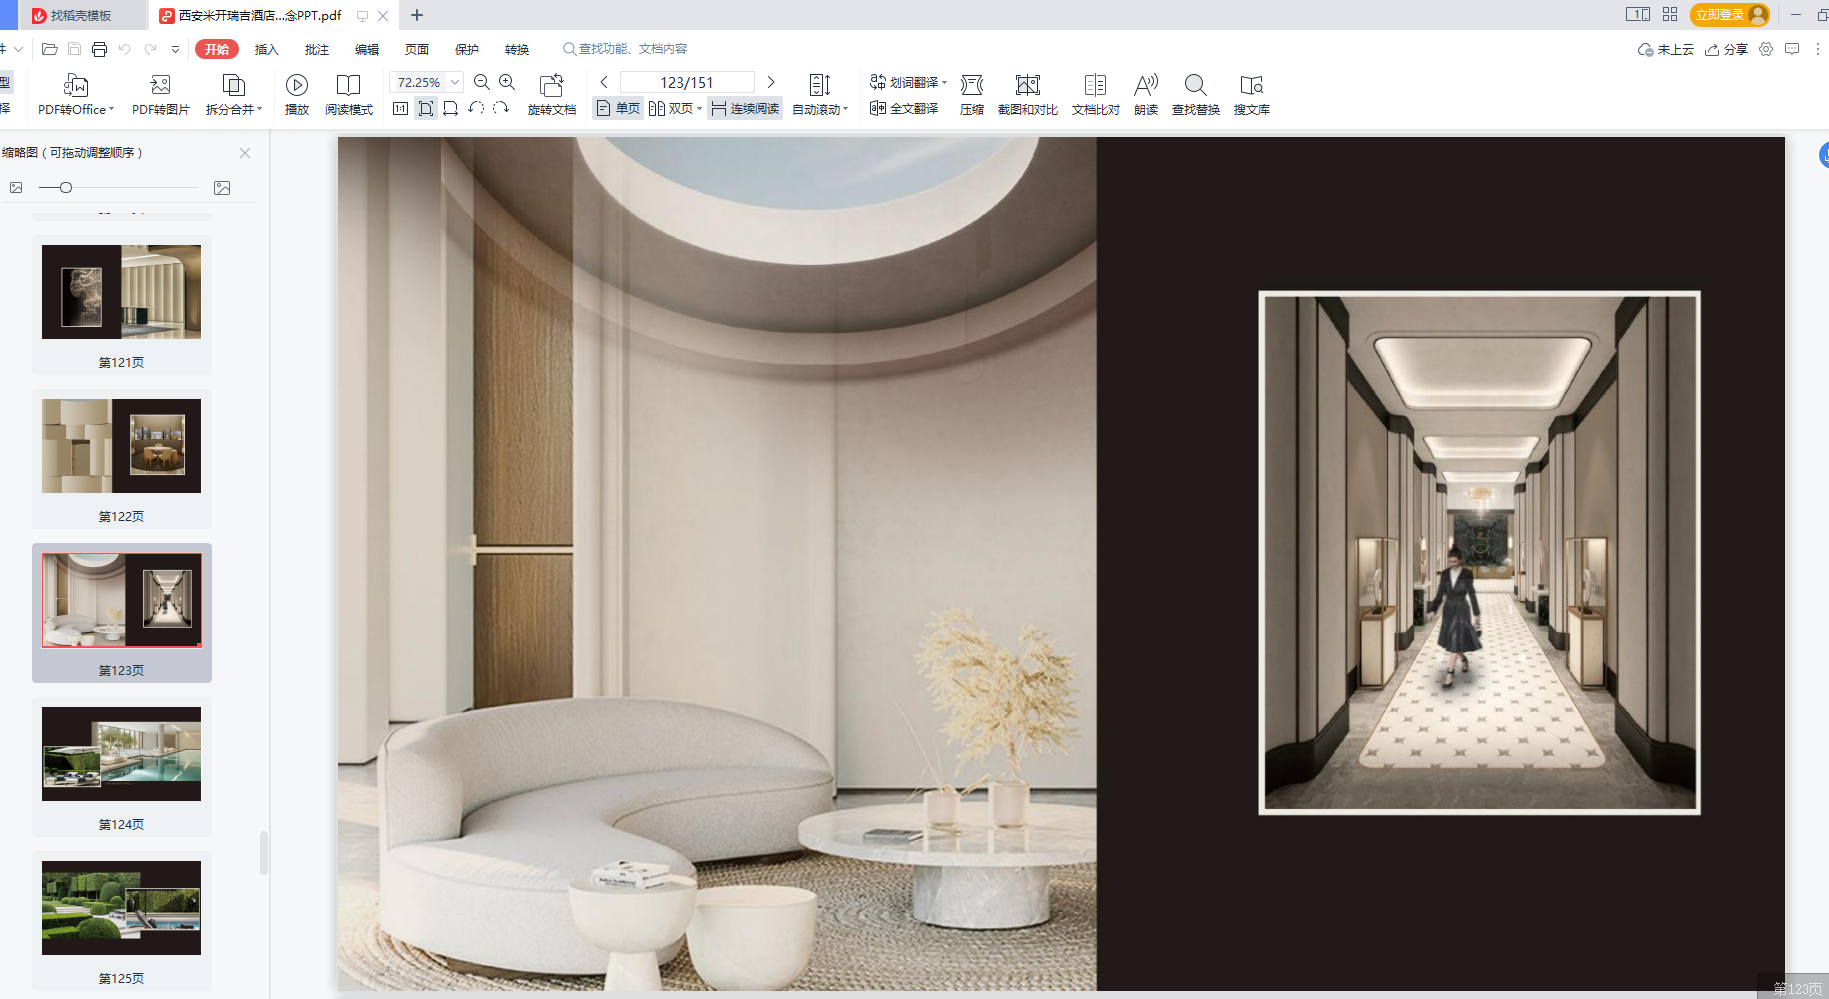1829x999 pixels.
Task: Click the print icon in quick access bar
Action: coord(99,49)
